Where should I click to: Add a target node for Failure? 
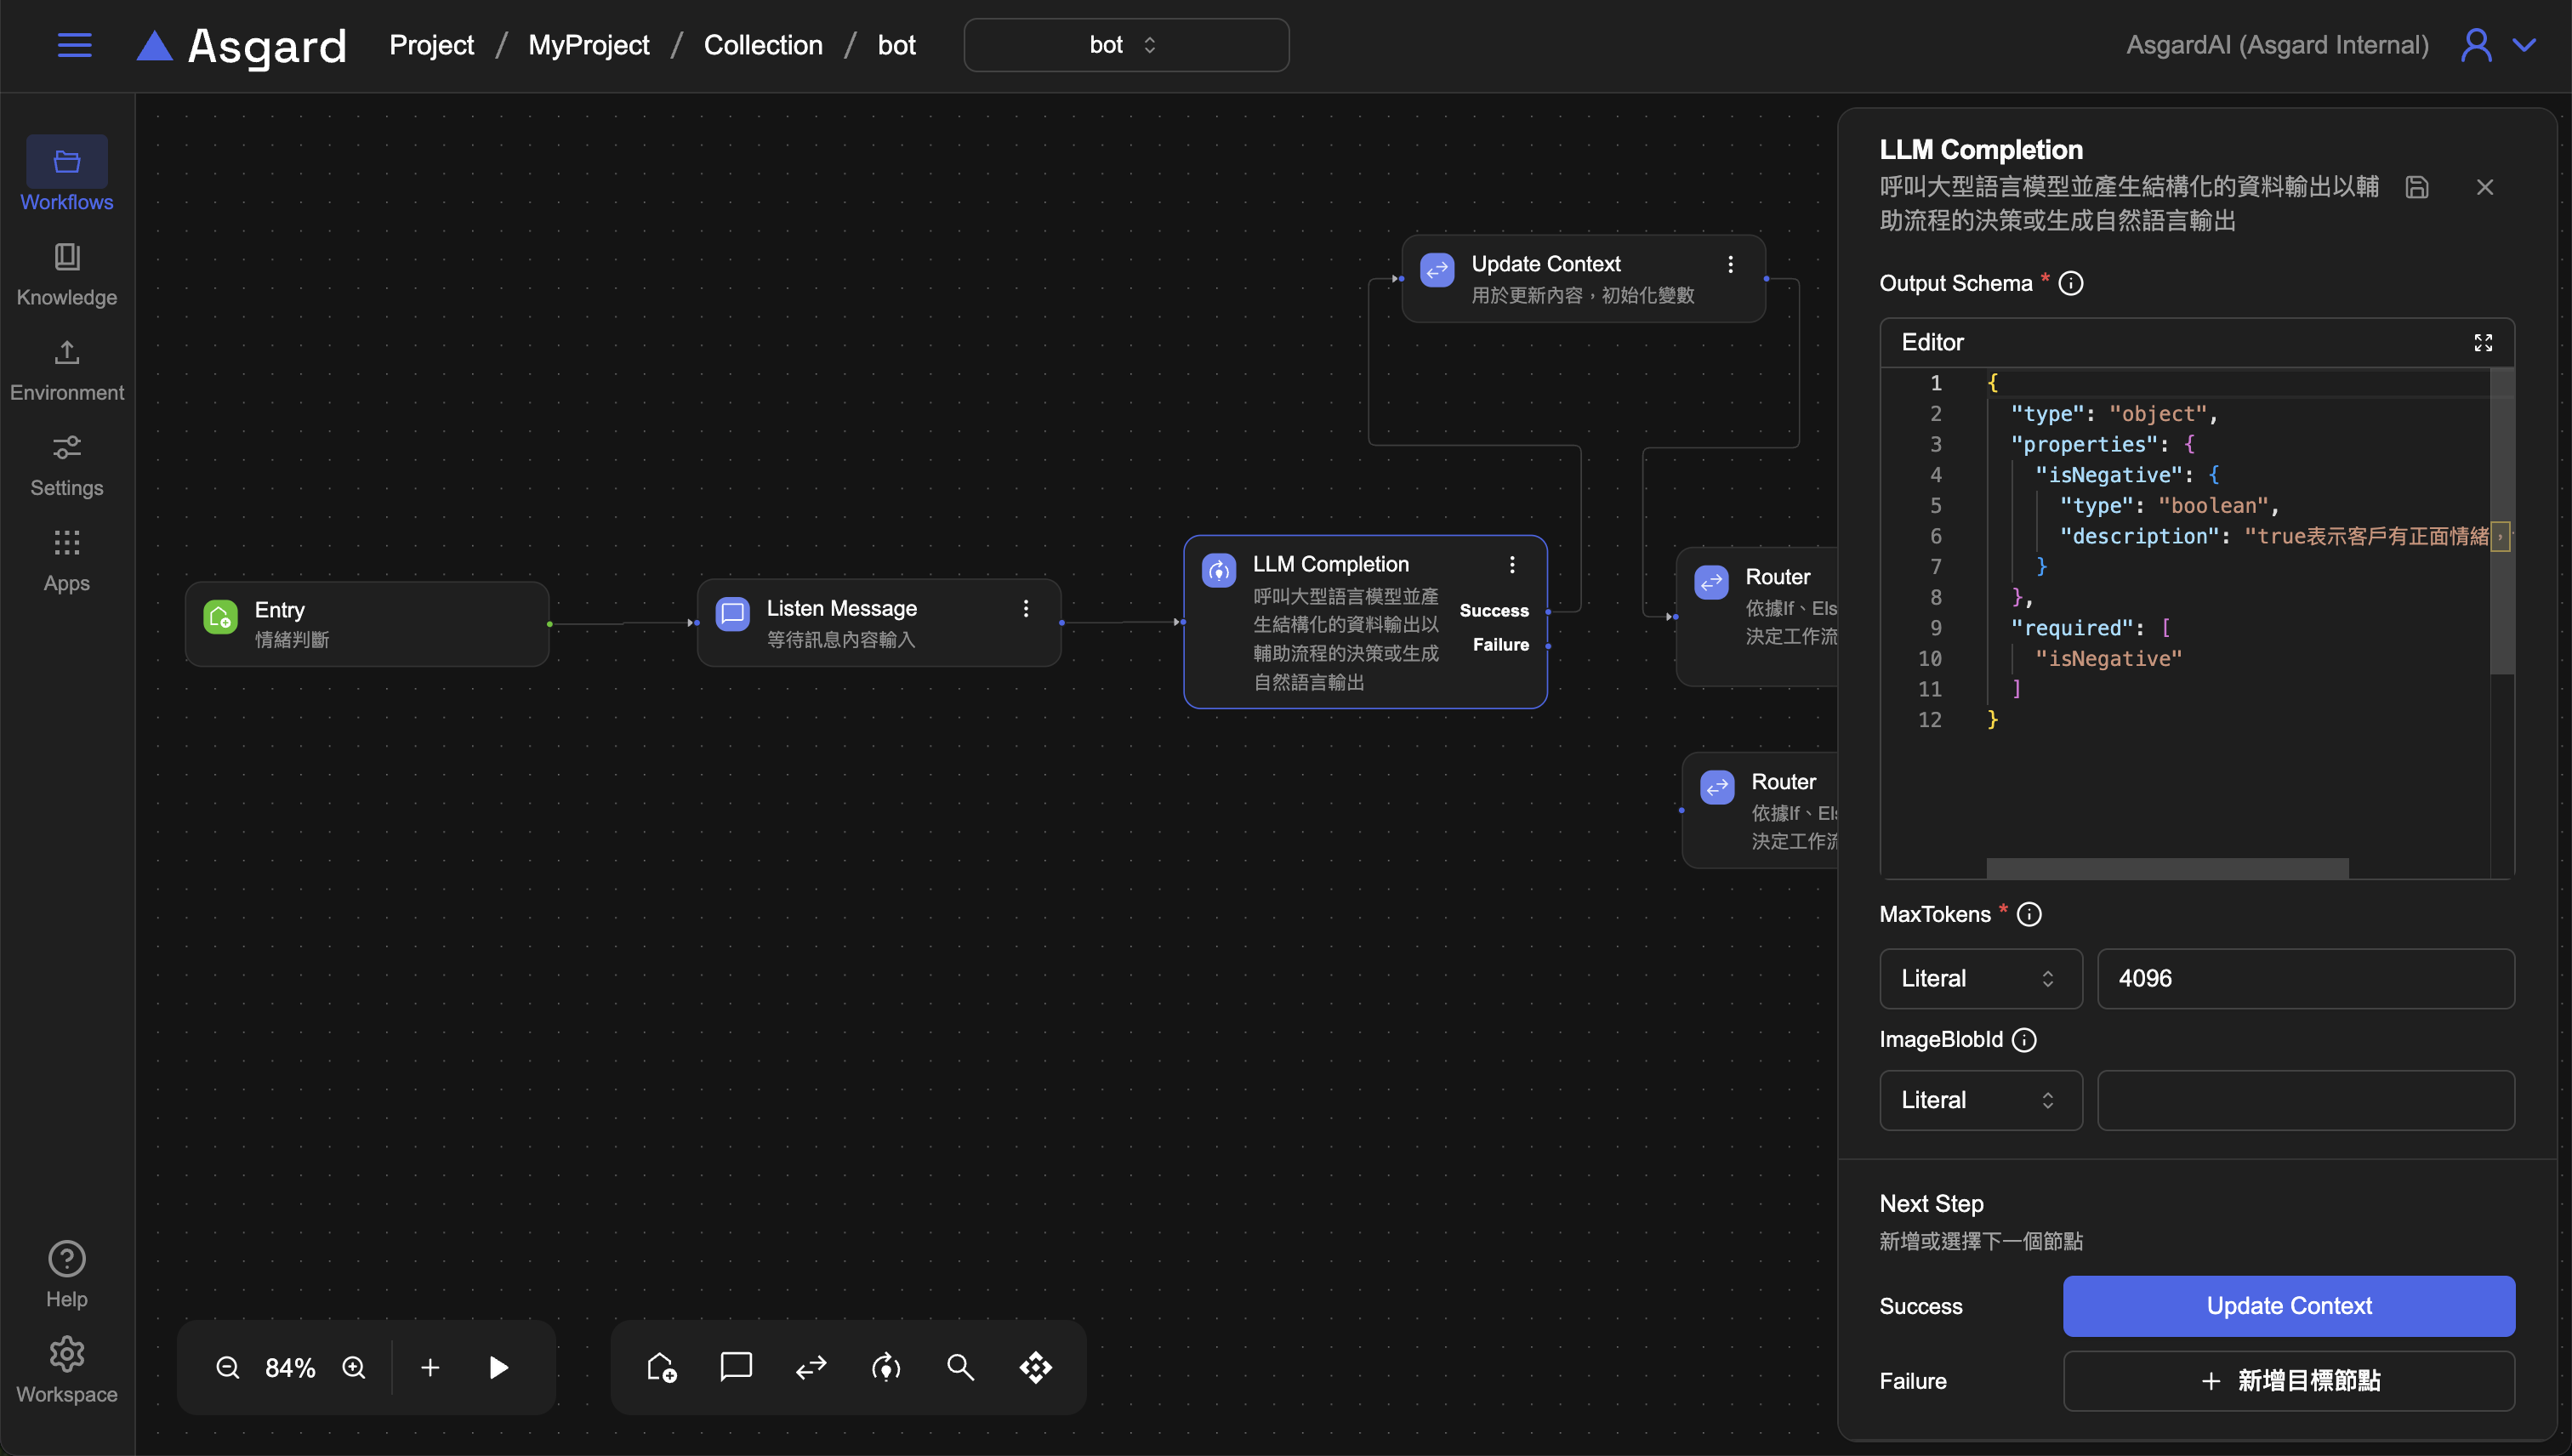(x=2288, y=1381)
